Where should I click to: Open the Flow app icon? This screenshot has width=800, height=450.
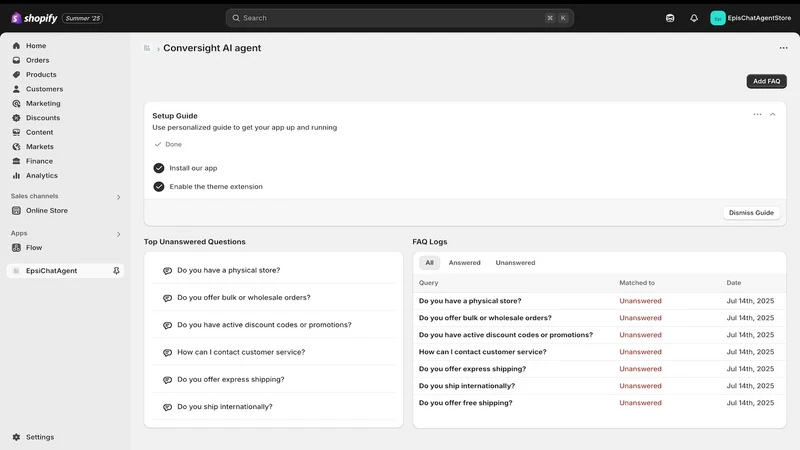16,247
